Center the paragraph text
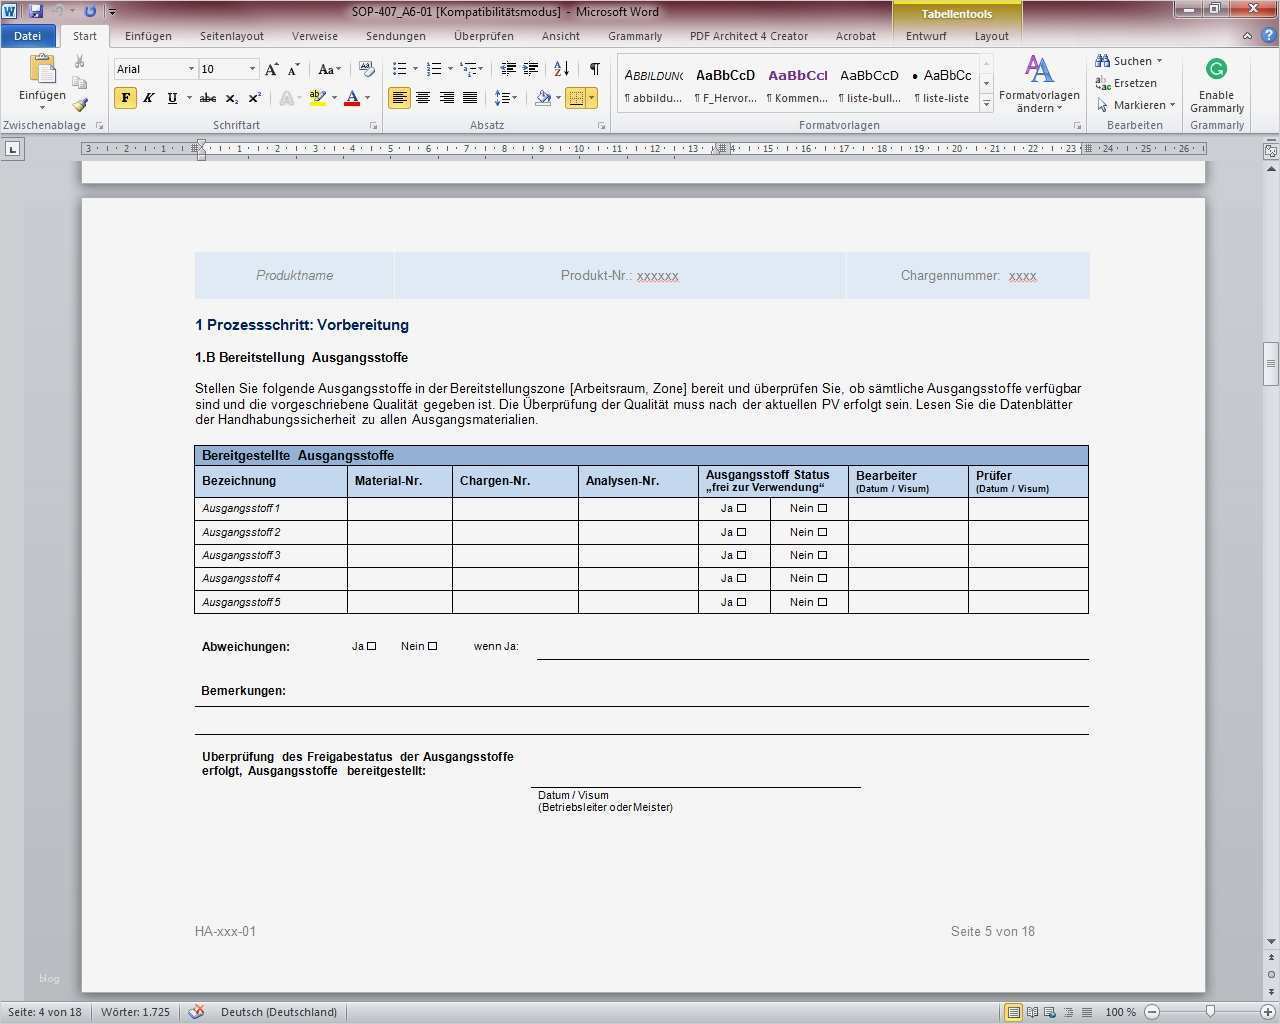Image resolution: width=1280 pixels, height=1024 pixels. (423, 98)
